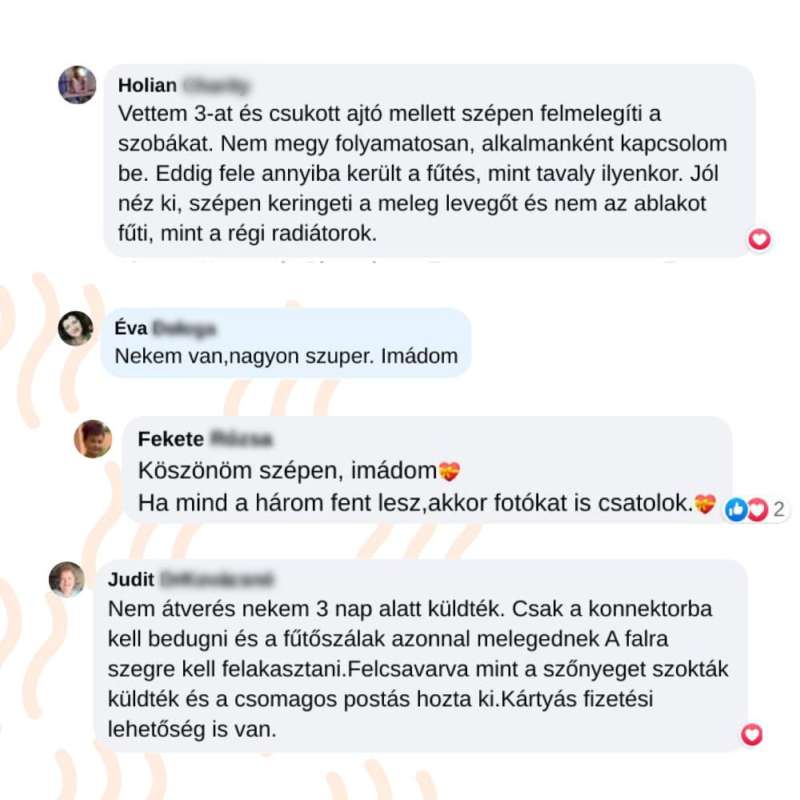Click the name Holian in first comment

coord(147,85)
